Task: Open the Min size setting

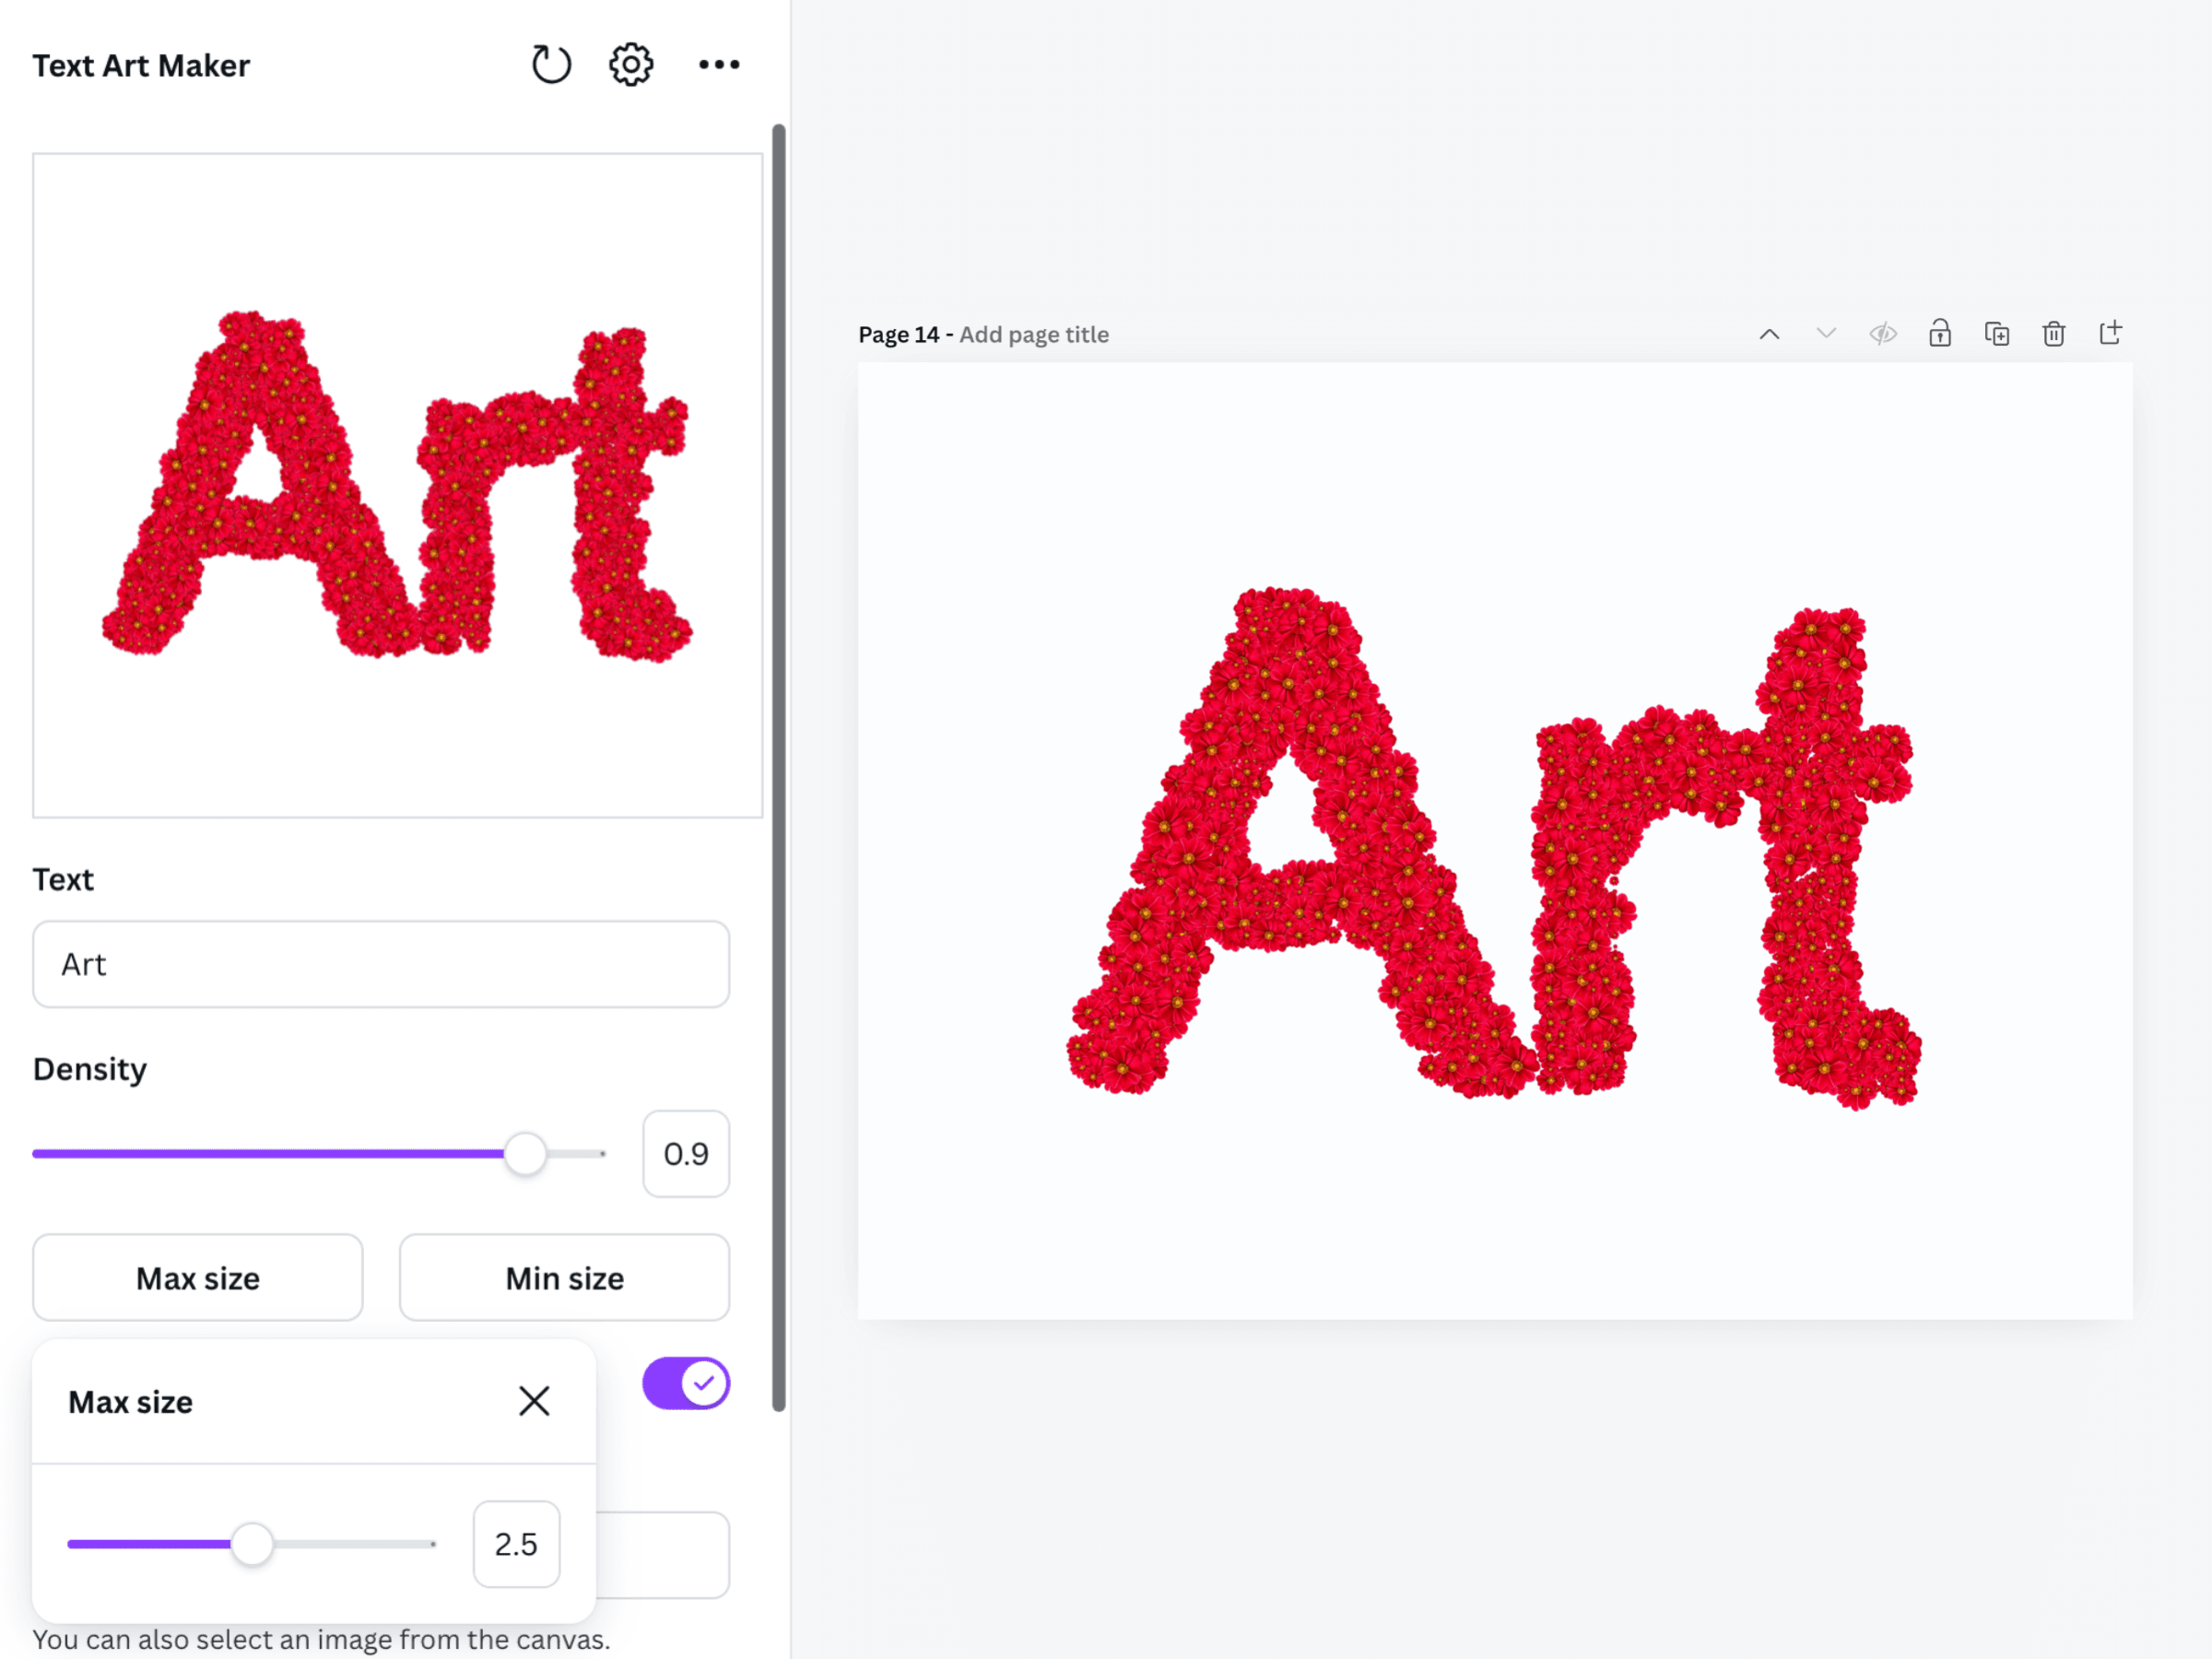Action: (565, 1278)
